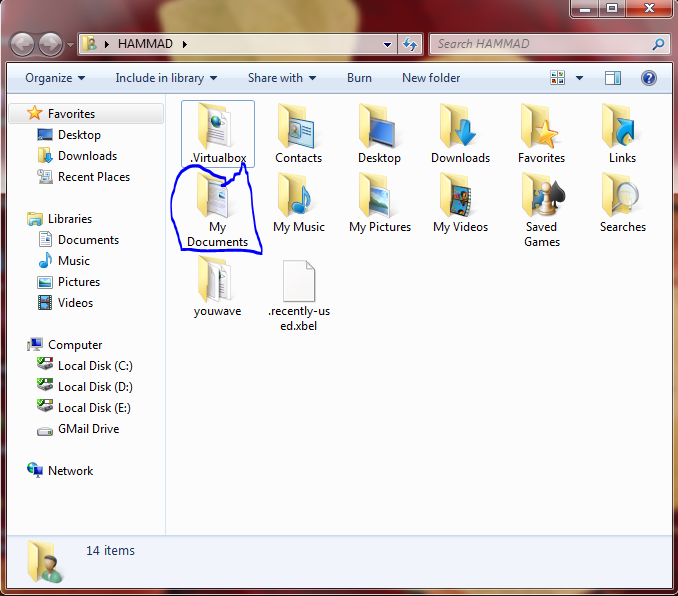Open the Share with dropdown
The width and height of the screenshot is (678, 596).
click(x=282, y=78)
